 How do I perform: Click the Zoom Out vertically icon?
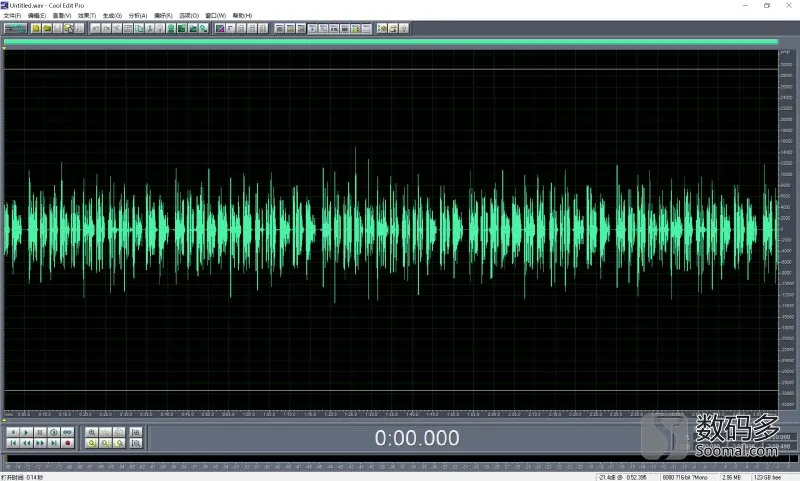(x=136, y=443)
